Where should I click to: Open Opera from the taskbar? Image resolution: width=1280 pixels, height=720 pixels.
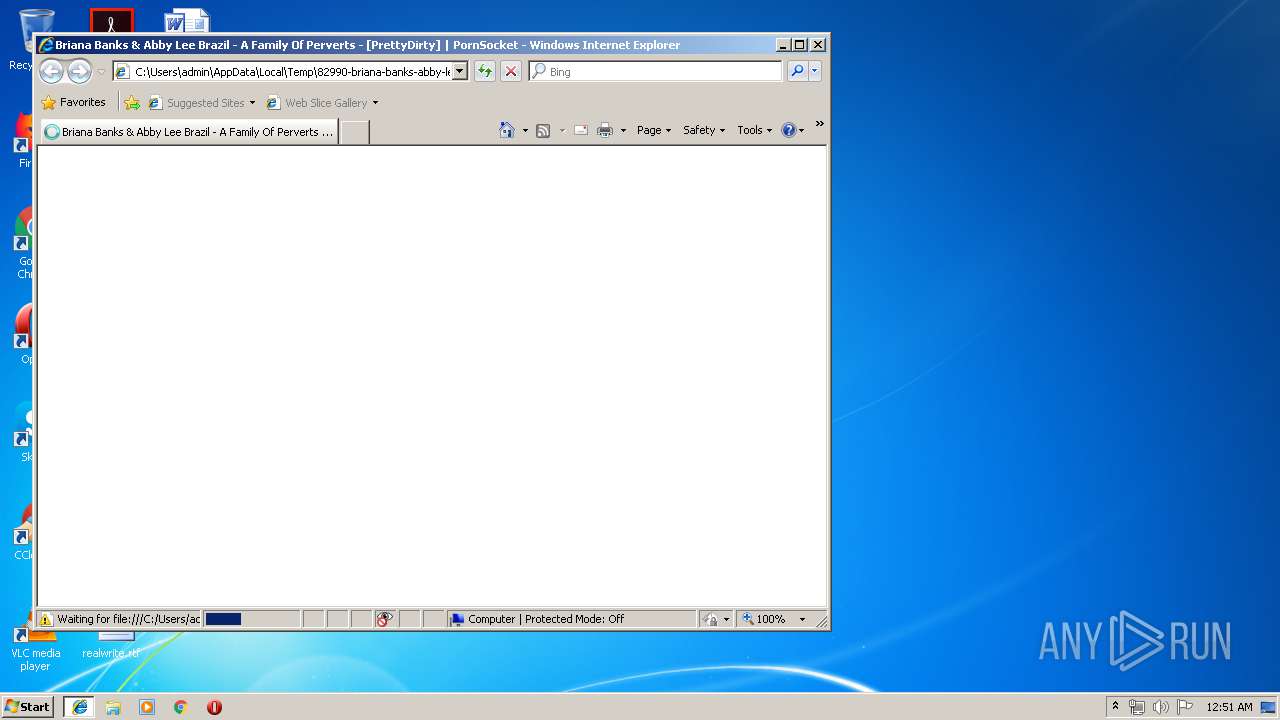pos(214,706)
